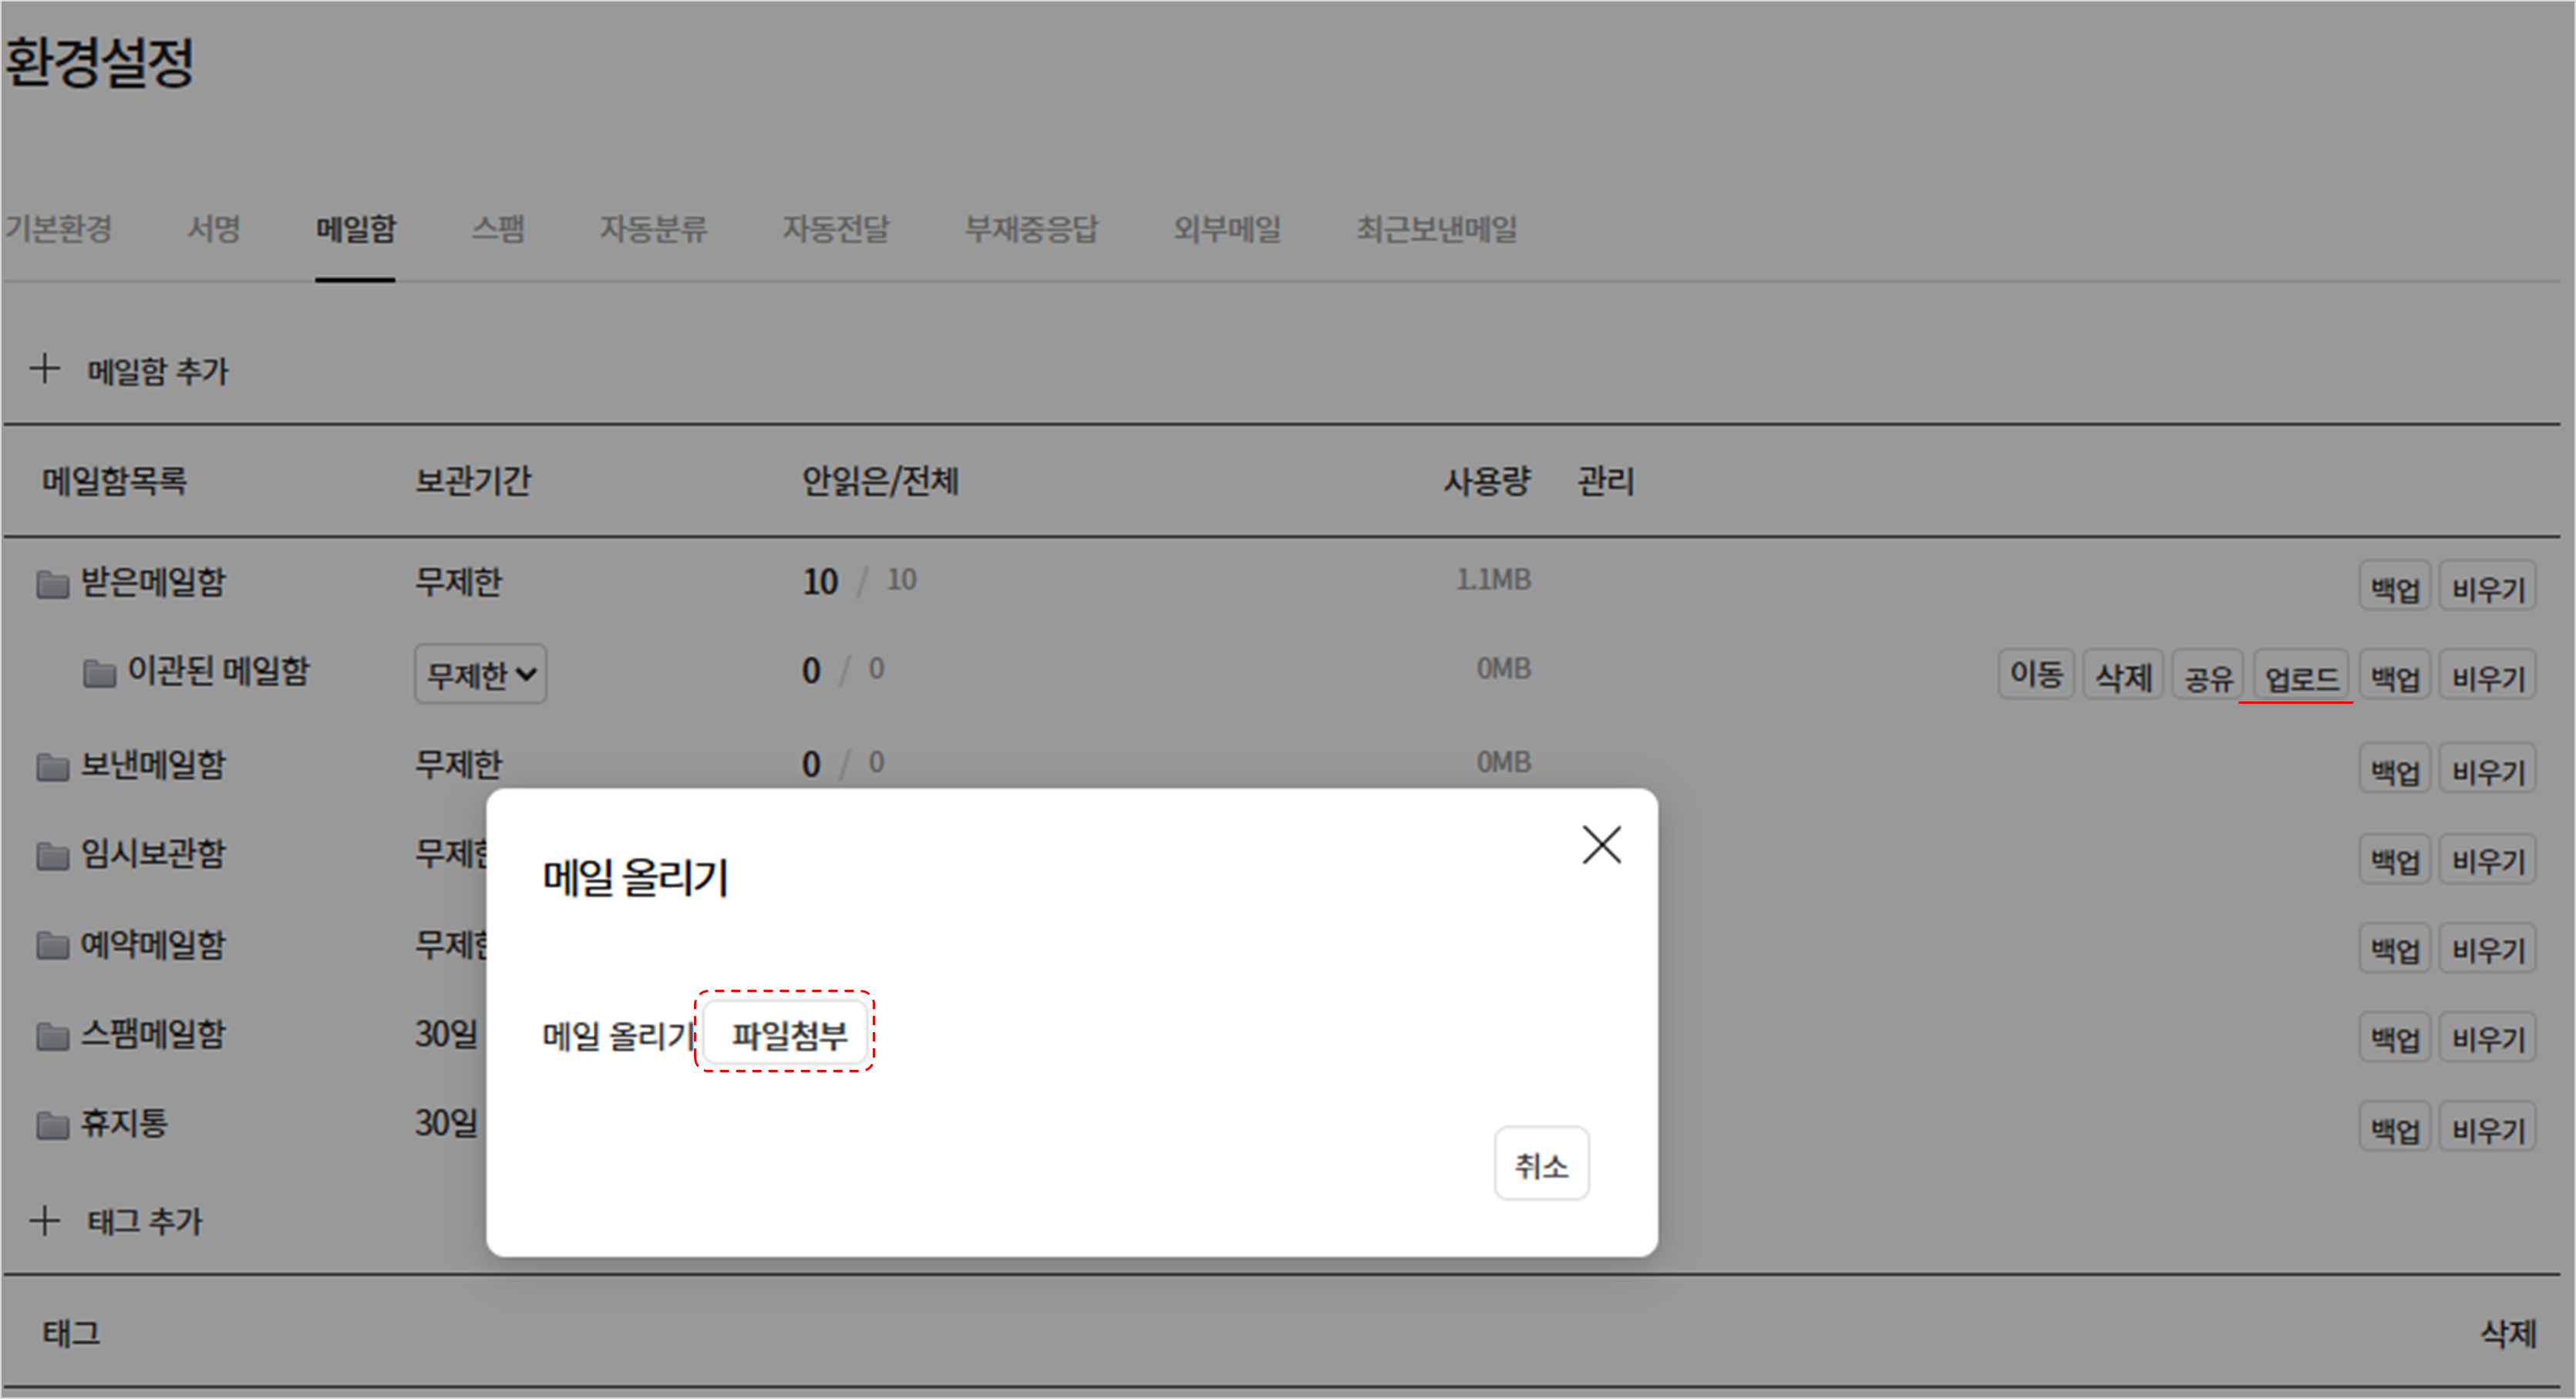This screenshot has height=1399, width=2576.
Task: Open the 자동분류 tab
Action: click(653, 229)
